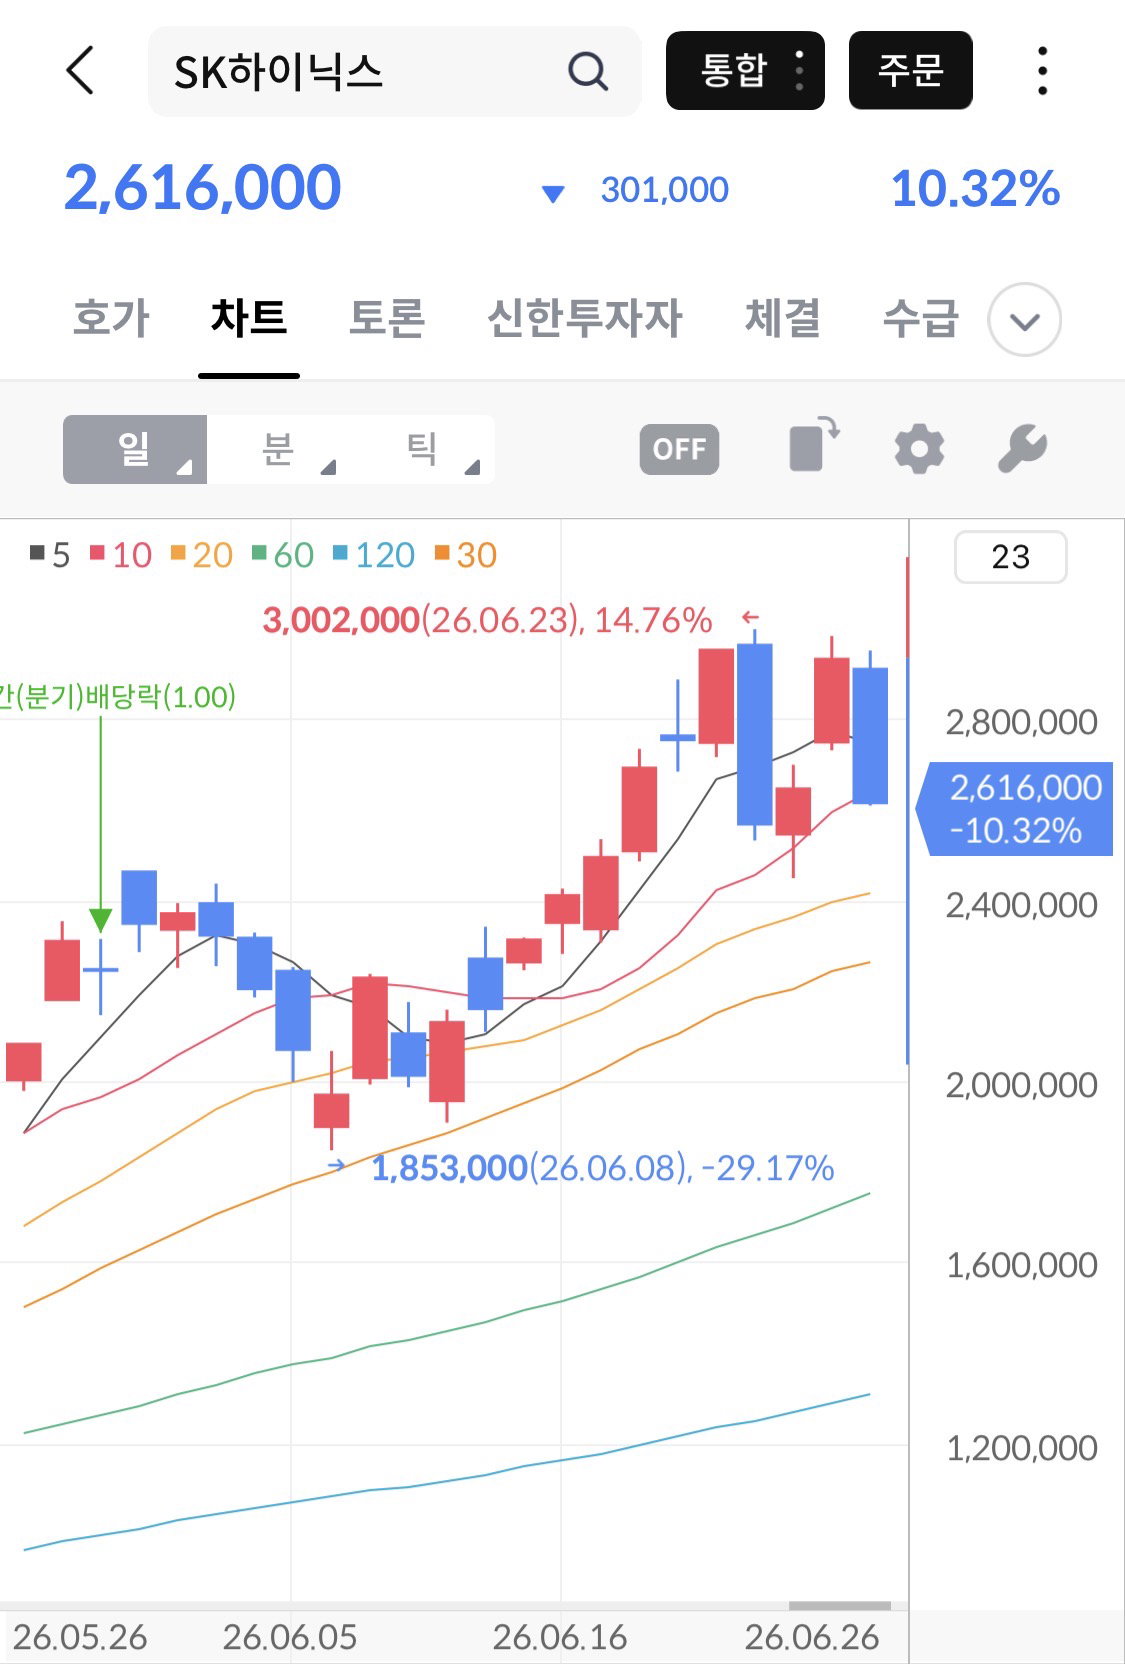
Task: Select the 10-day moving average color swatch
Action: pos(97,553)
